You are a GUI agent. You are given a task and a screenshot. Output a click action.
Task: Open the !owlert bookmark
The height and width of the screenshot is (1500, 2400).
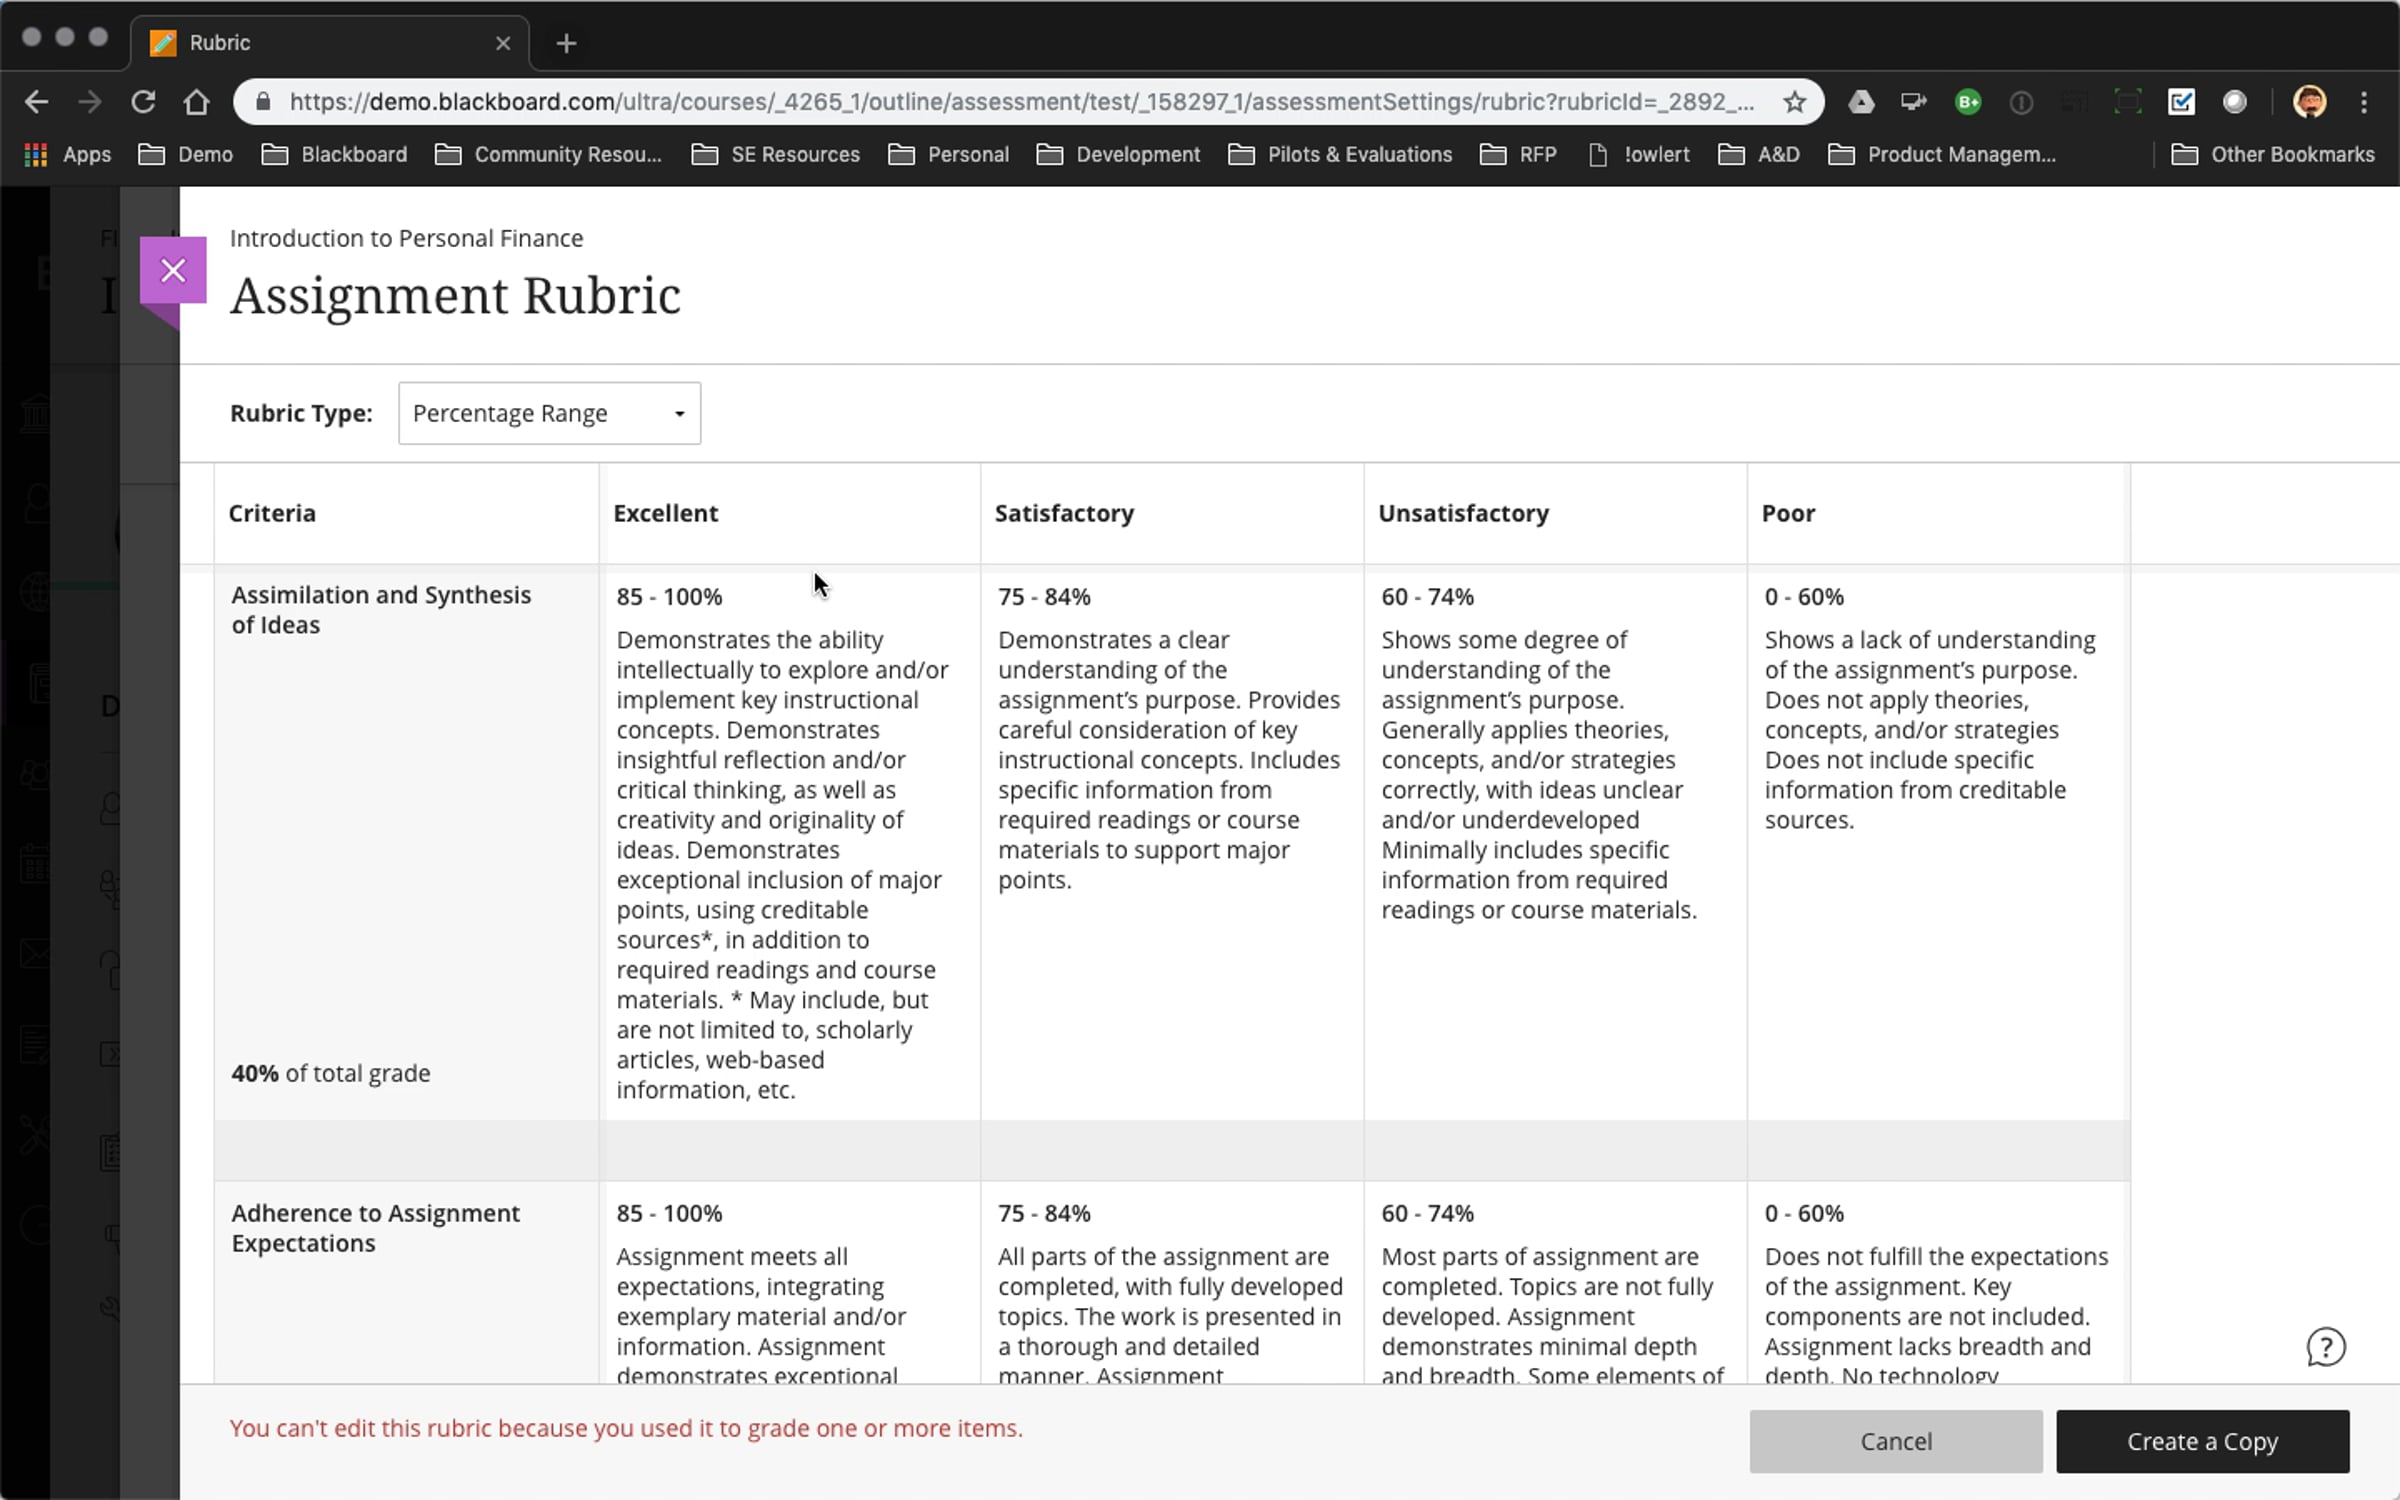point(1640,154)
